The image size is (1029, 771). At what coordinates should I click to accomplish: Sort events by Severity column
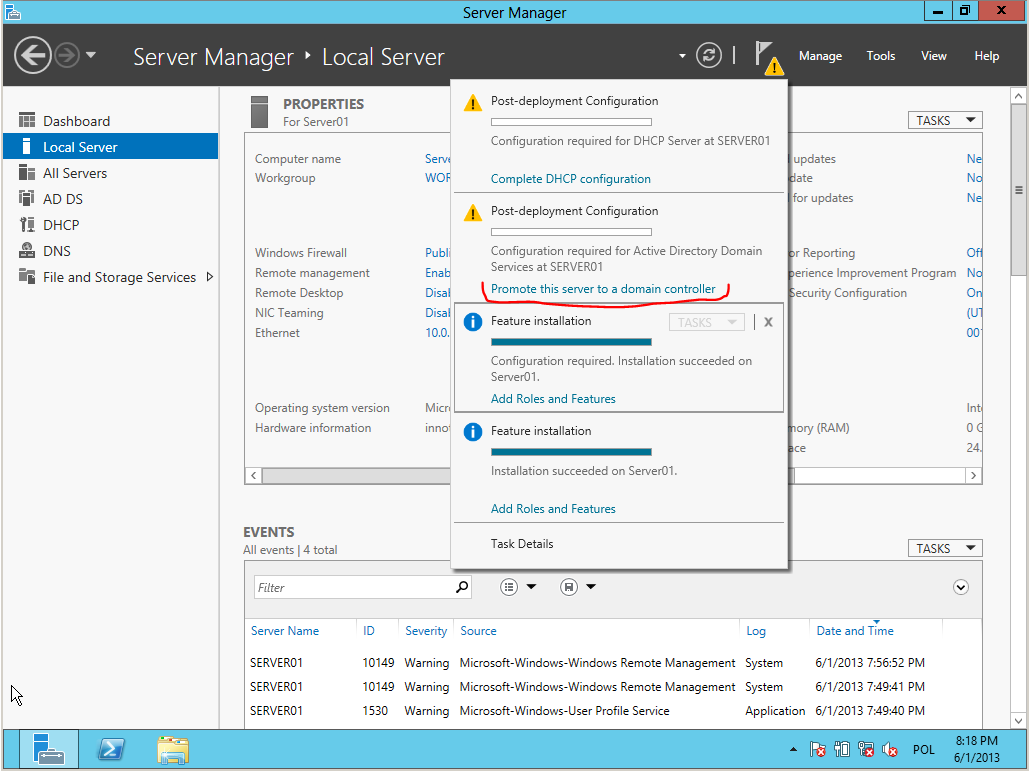(x=426, y=631)
